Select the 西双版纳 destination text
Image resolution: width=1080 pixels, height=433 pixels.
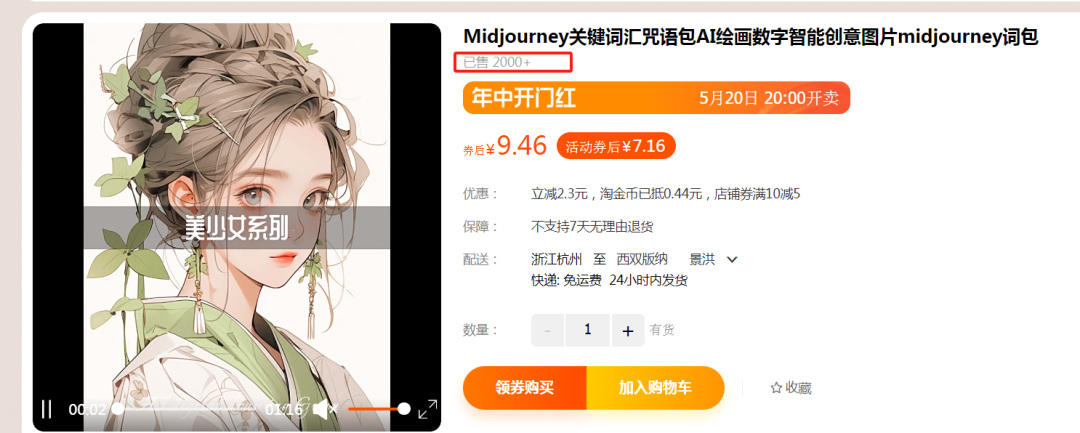pos(641,260)
